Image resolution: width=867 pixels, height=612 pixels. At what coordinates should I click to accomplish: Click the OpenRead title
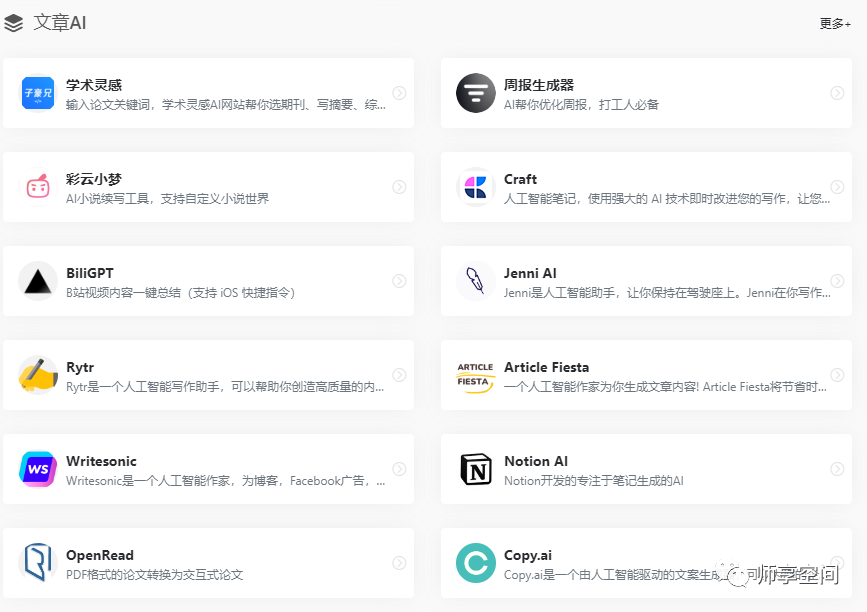point(100,555)
